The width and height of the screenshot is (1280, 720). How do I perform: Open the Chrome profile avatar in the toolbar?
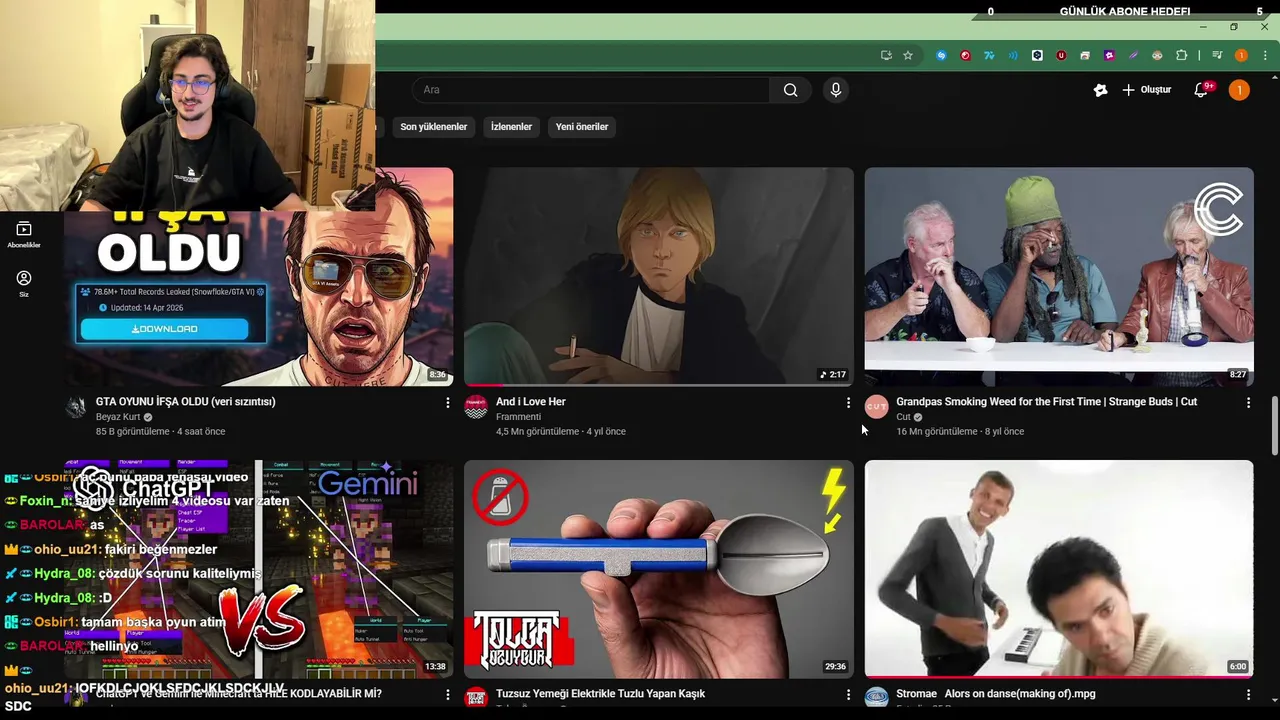click(x=1241, y=55)
